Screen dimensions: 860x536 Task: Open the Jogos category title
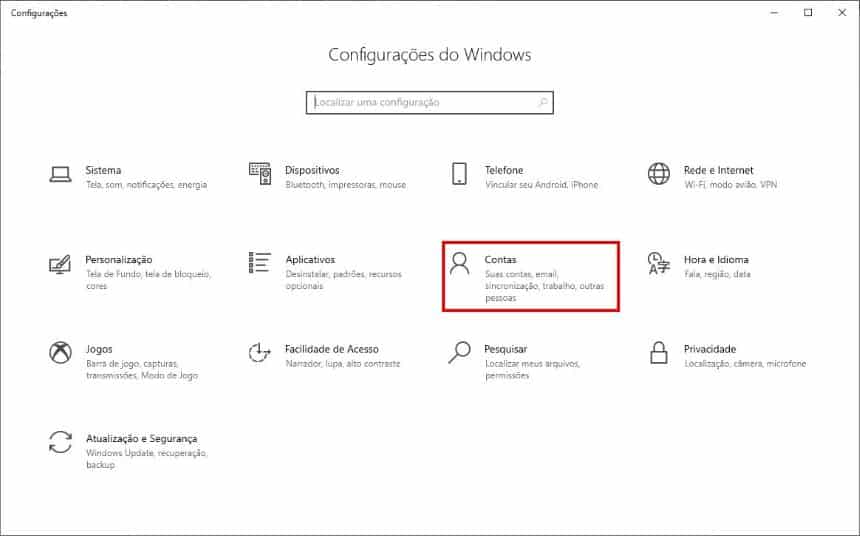pos(99,349)
